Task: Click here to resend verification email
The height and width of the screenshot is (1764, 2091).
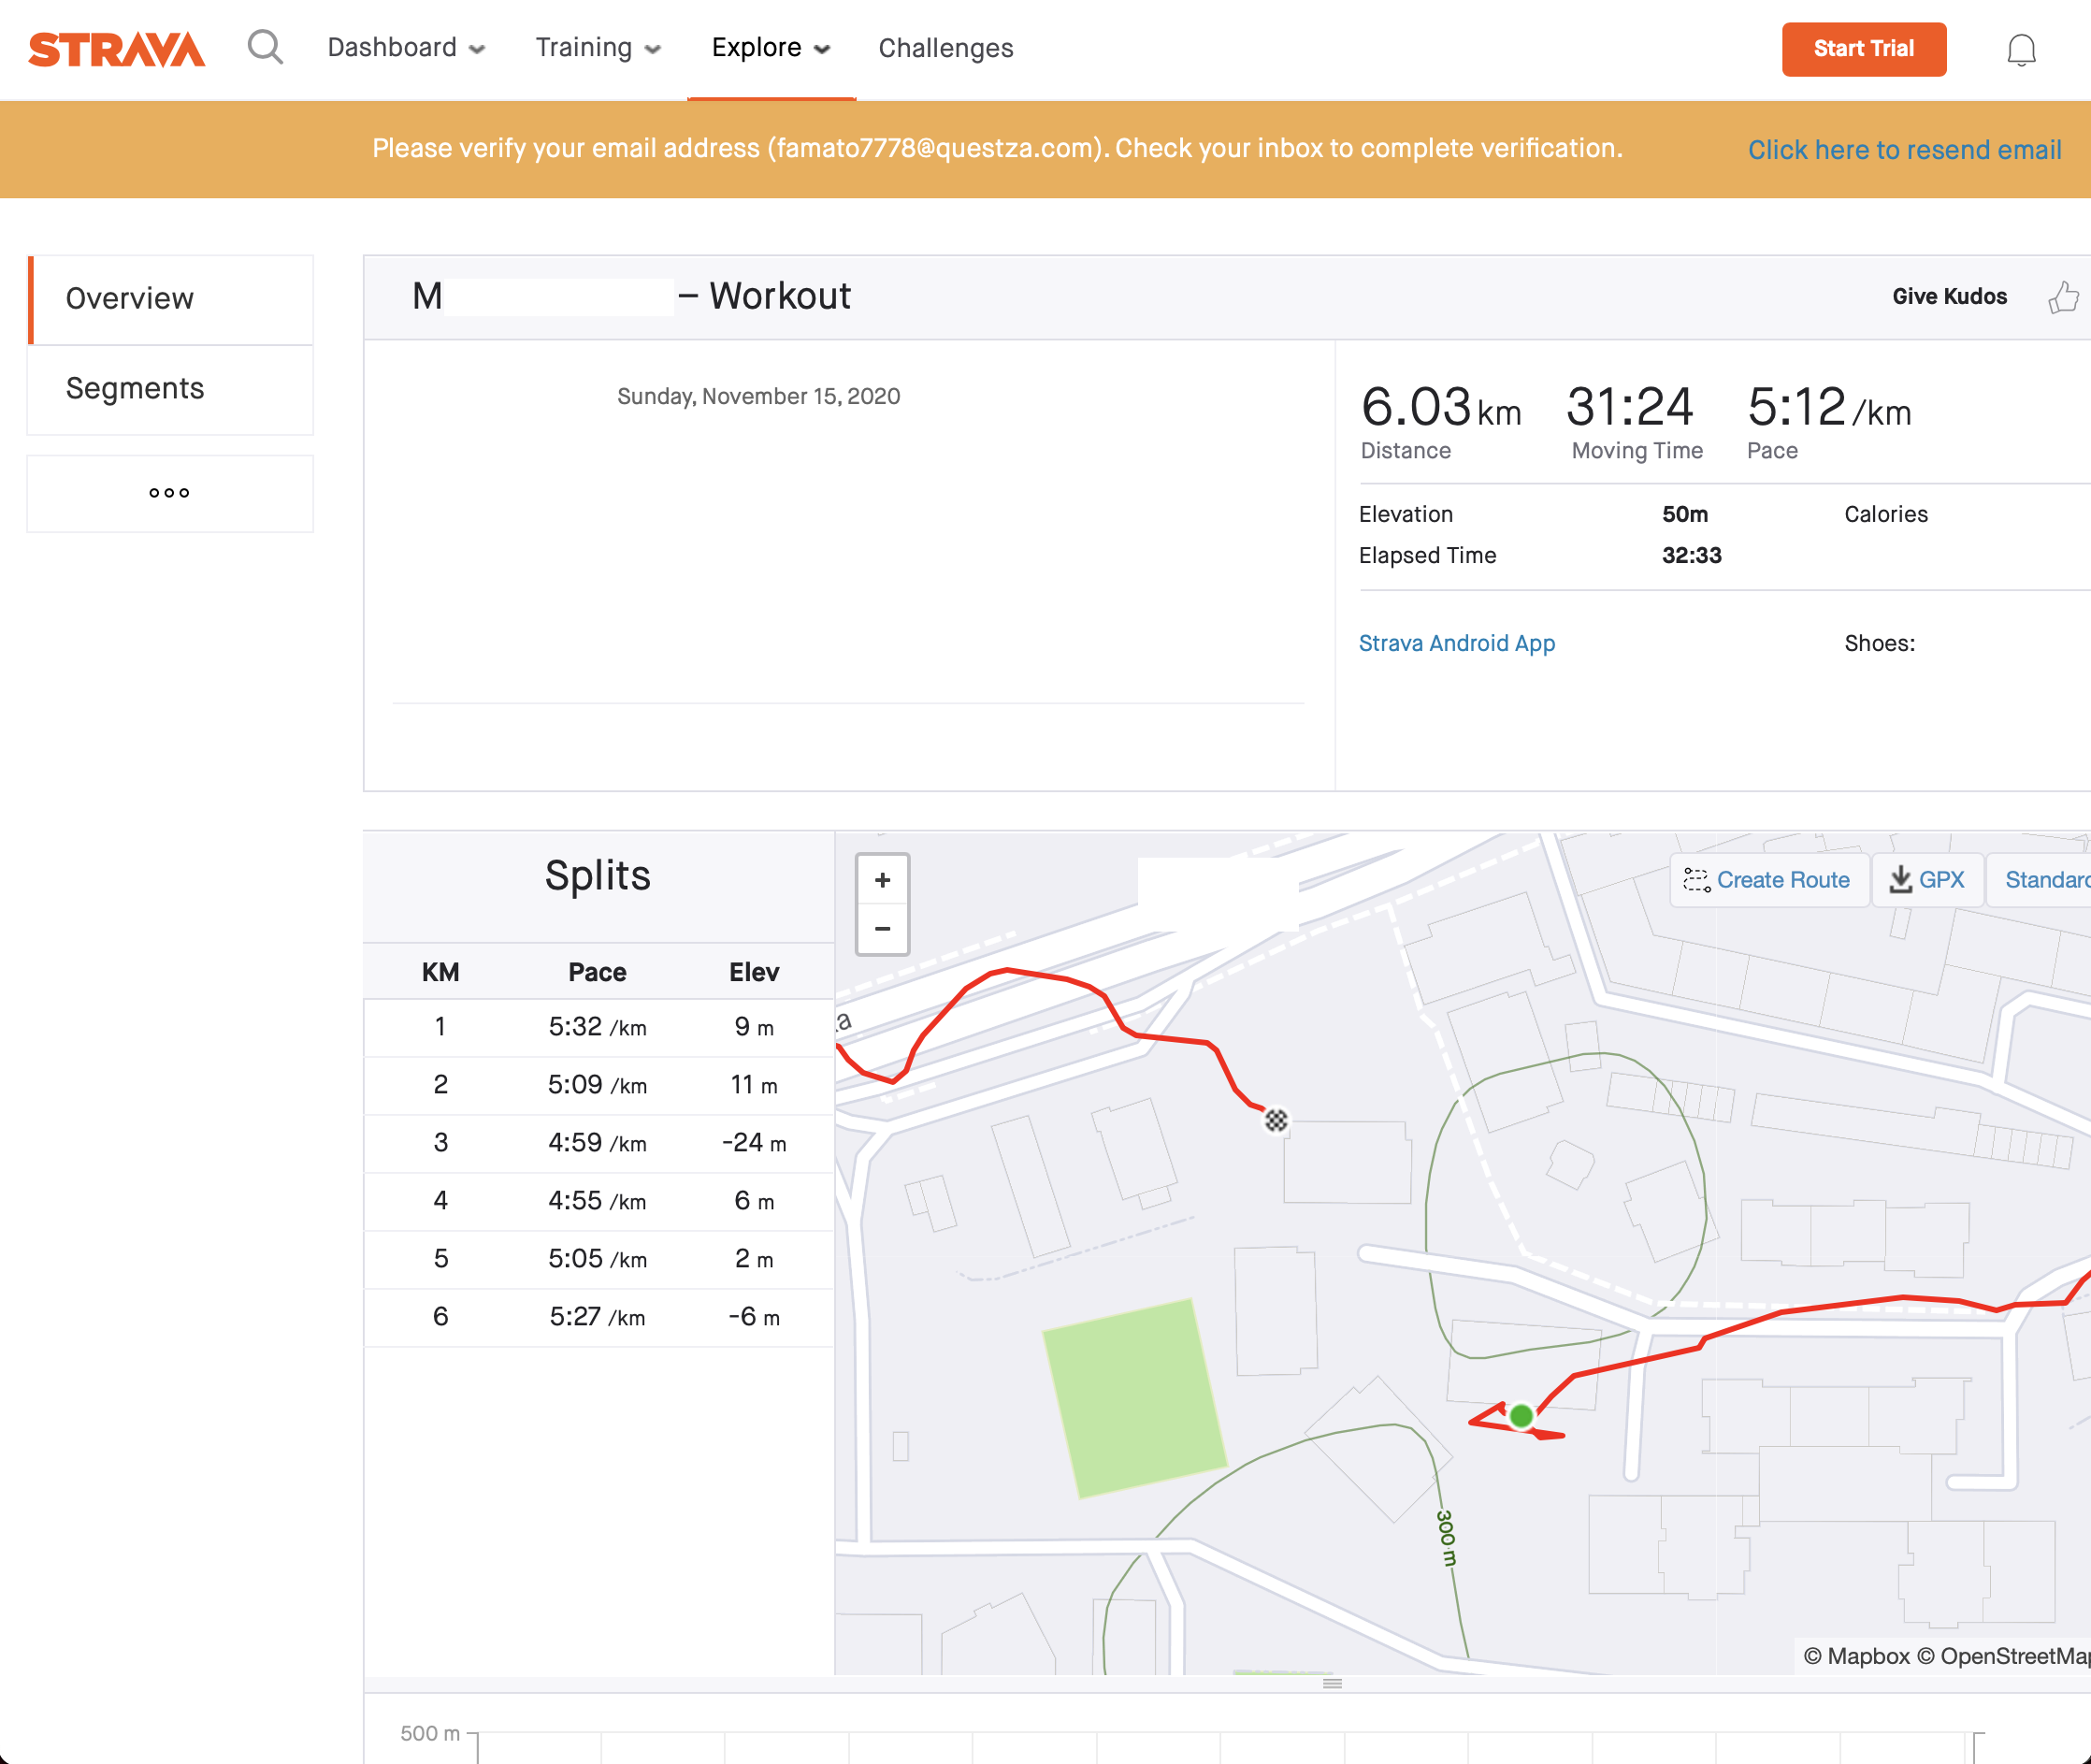Action: 1904,149
